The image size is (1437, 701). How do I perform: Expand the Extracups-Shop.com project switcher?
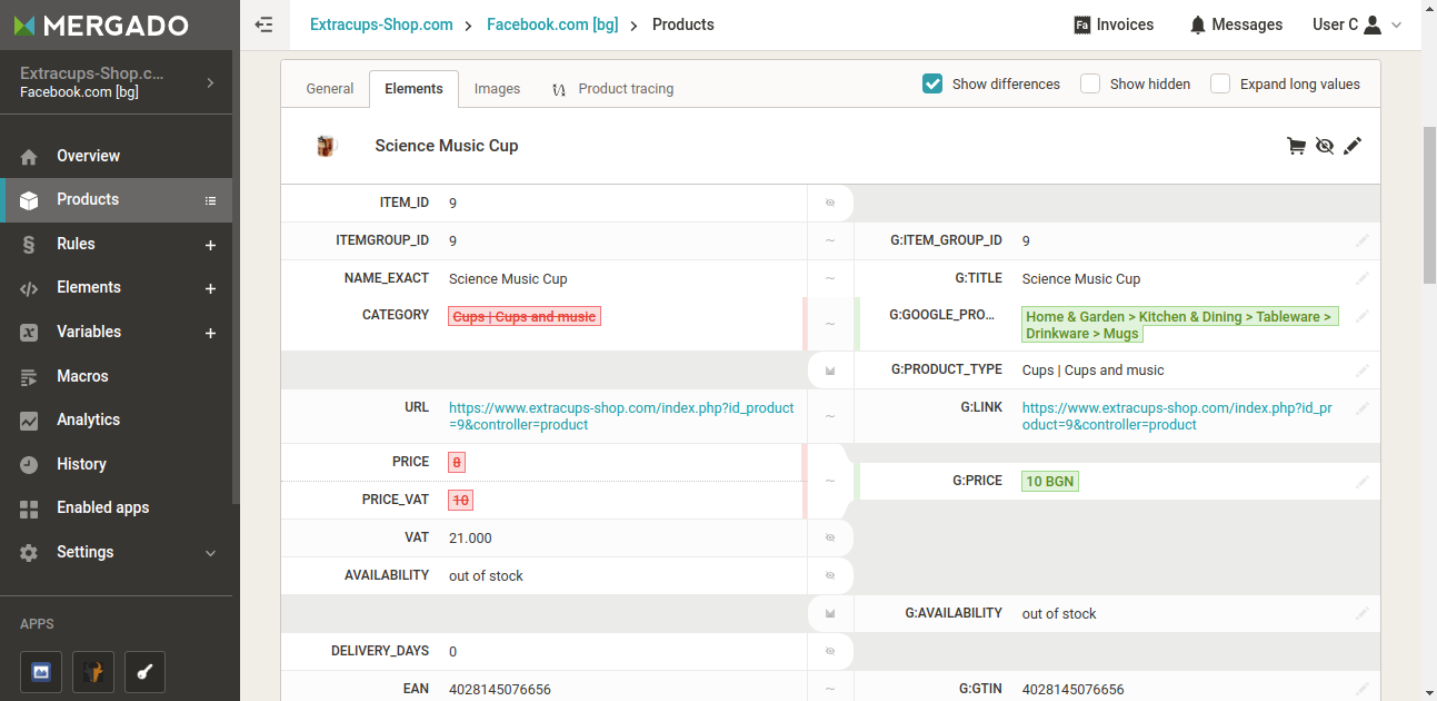[210, 82]
